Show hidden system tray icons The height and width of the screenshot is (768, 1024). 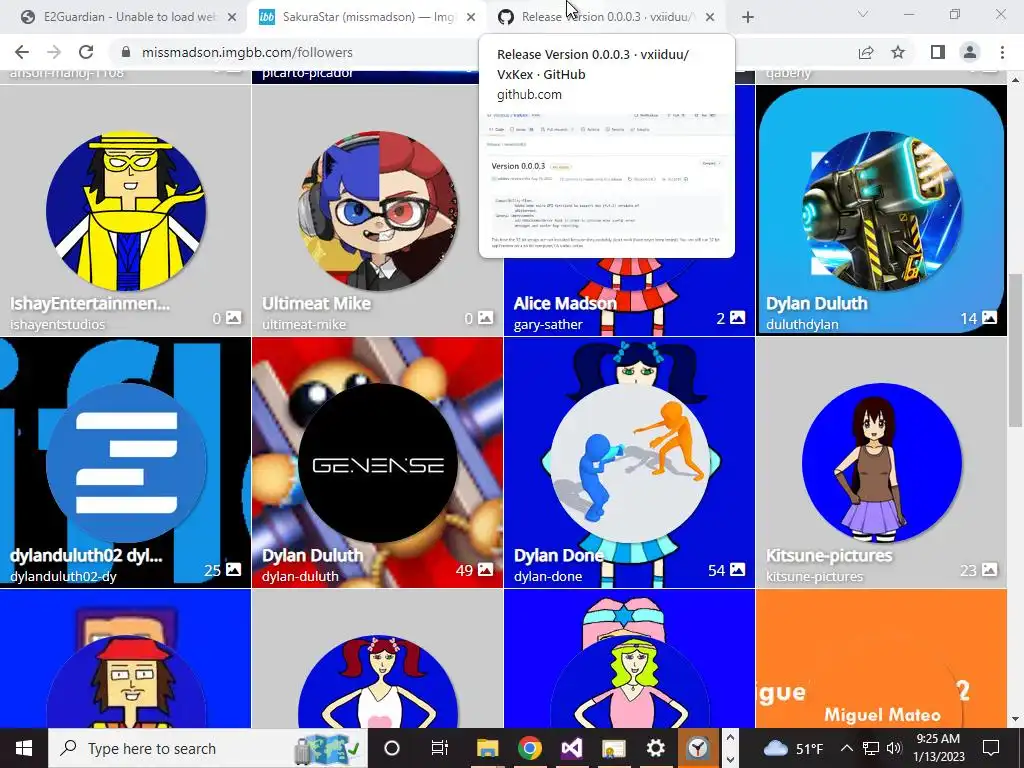pyautogui.click(x=846, y=748)
